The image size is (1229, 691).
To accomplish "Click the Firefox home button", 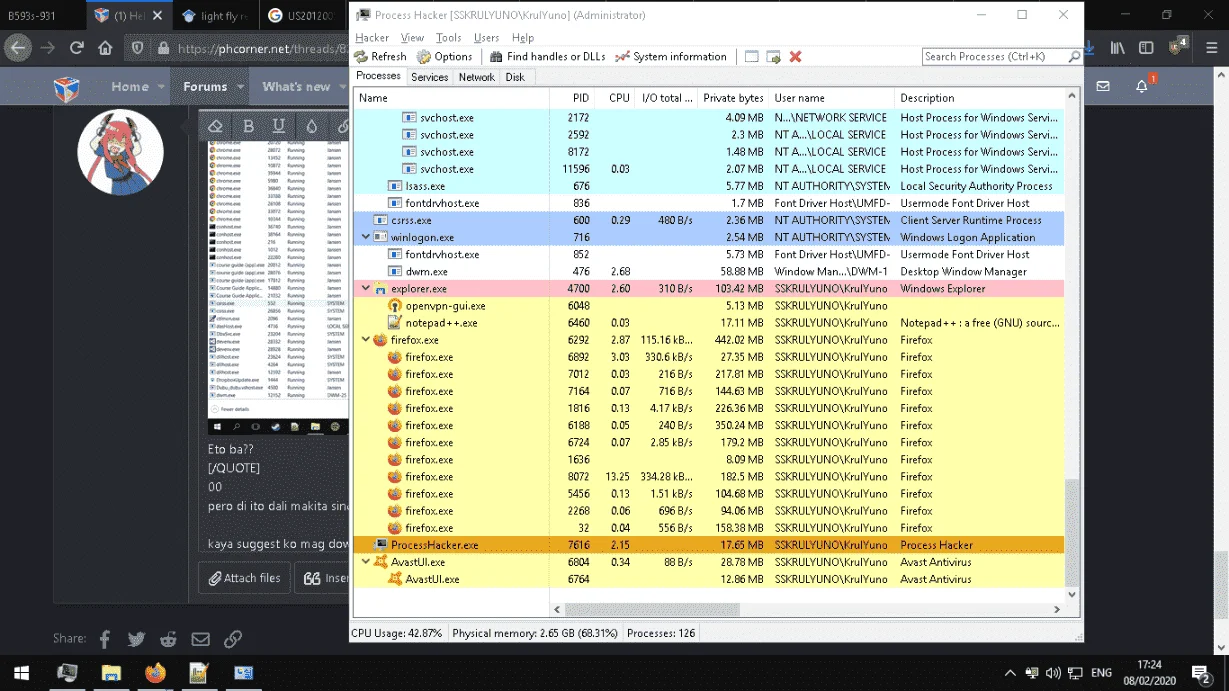I will pyautogui.click(x=105, y=48).
